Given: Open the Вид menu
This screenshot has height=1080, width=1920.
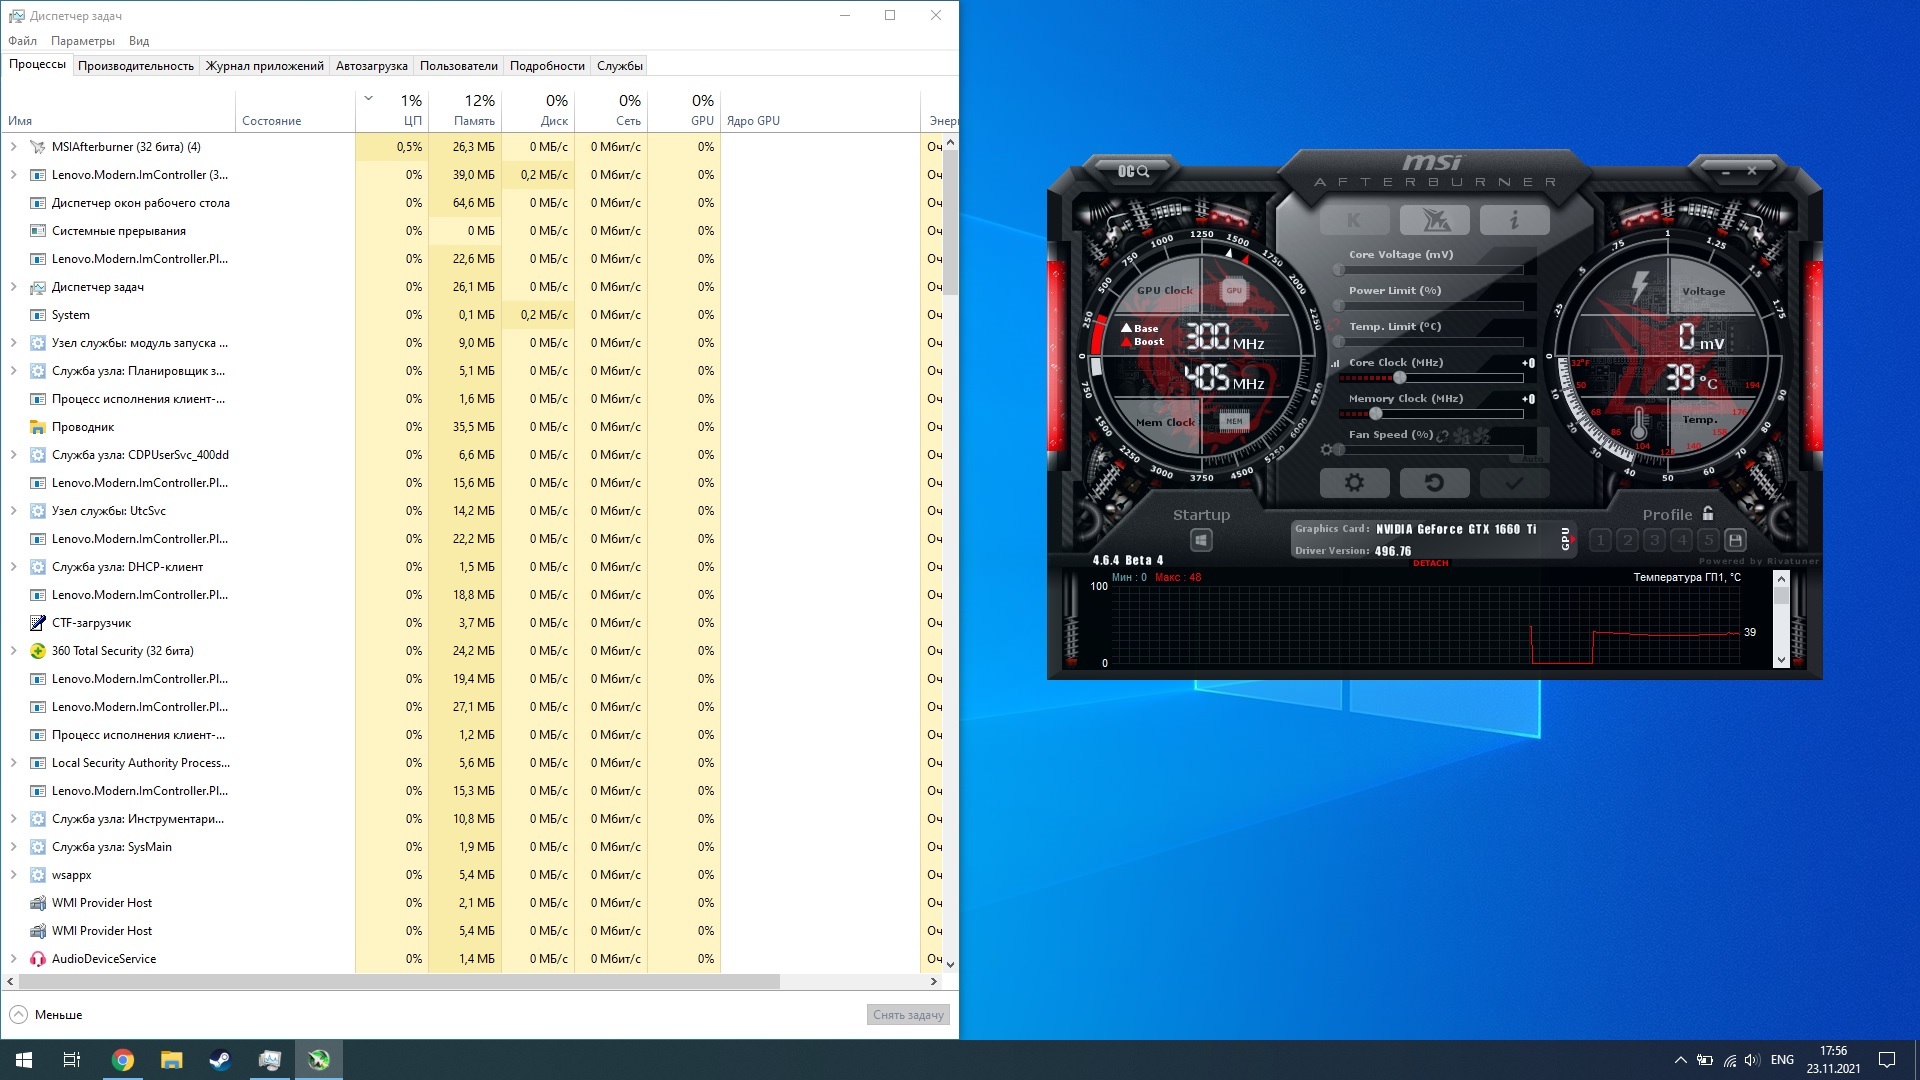Looking at the screenshot, I should coord(139,41).
